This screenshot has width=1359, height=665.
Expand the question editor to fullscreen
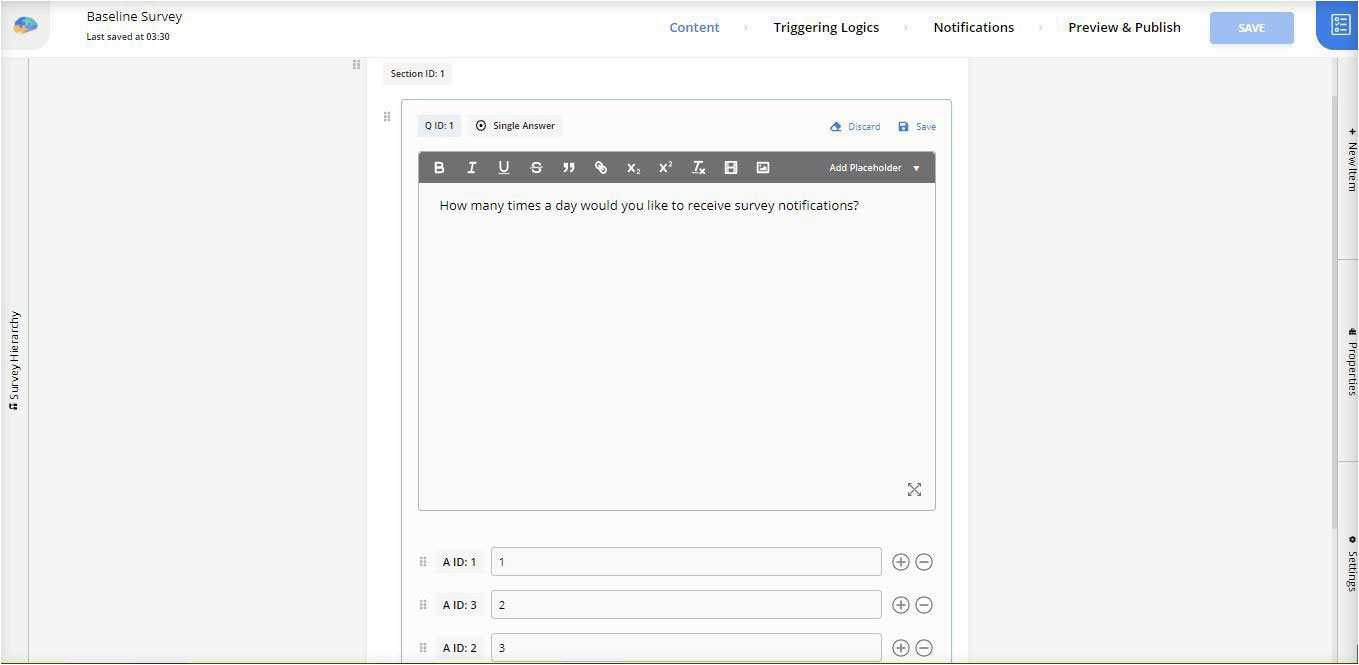(914, 489)
